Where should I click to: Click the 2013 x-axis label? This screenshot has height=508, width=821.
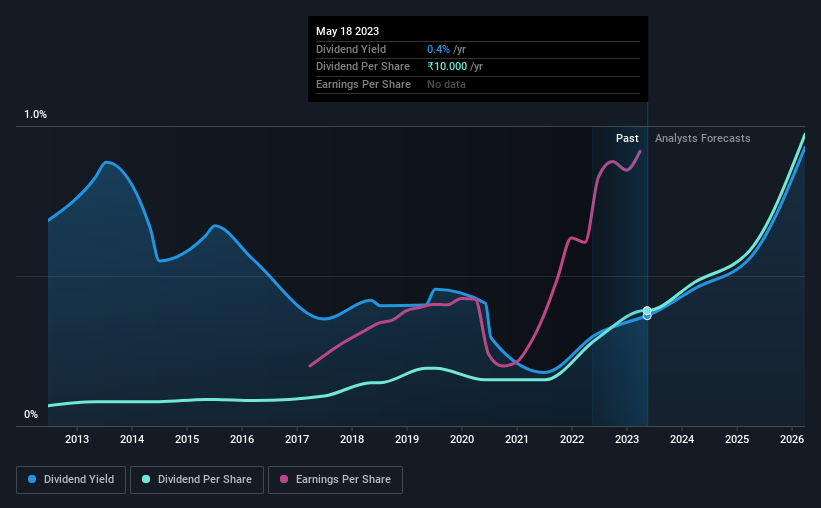(77, 439)
